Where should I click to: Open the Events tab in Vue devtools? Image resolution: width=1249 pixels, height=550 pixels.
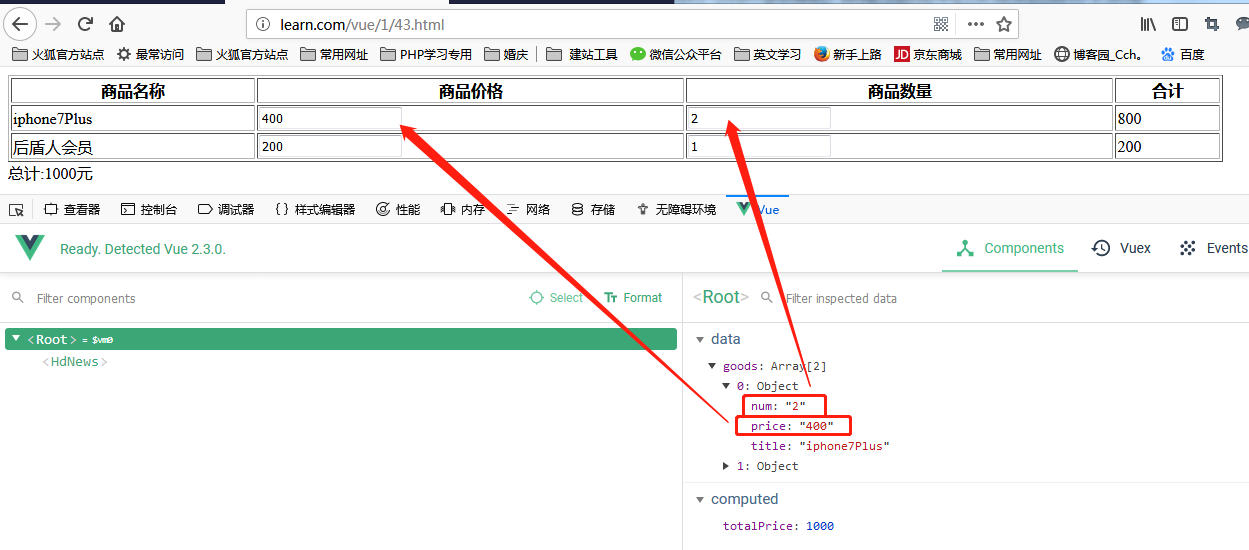pyautogui.click(x=1213, y=248)
